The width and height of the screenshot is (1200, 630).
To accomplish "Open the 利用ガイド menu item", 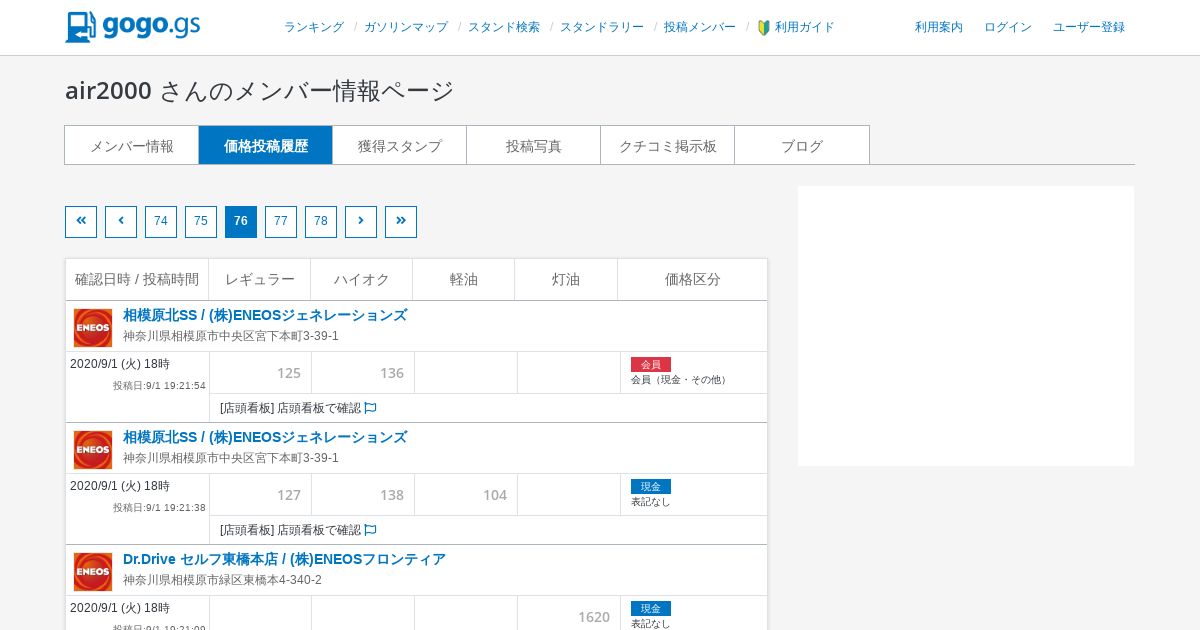I will (805, 27).
